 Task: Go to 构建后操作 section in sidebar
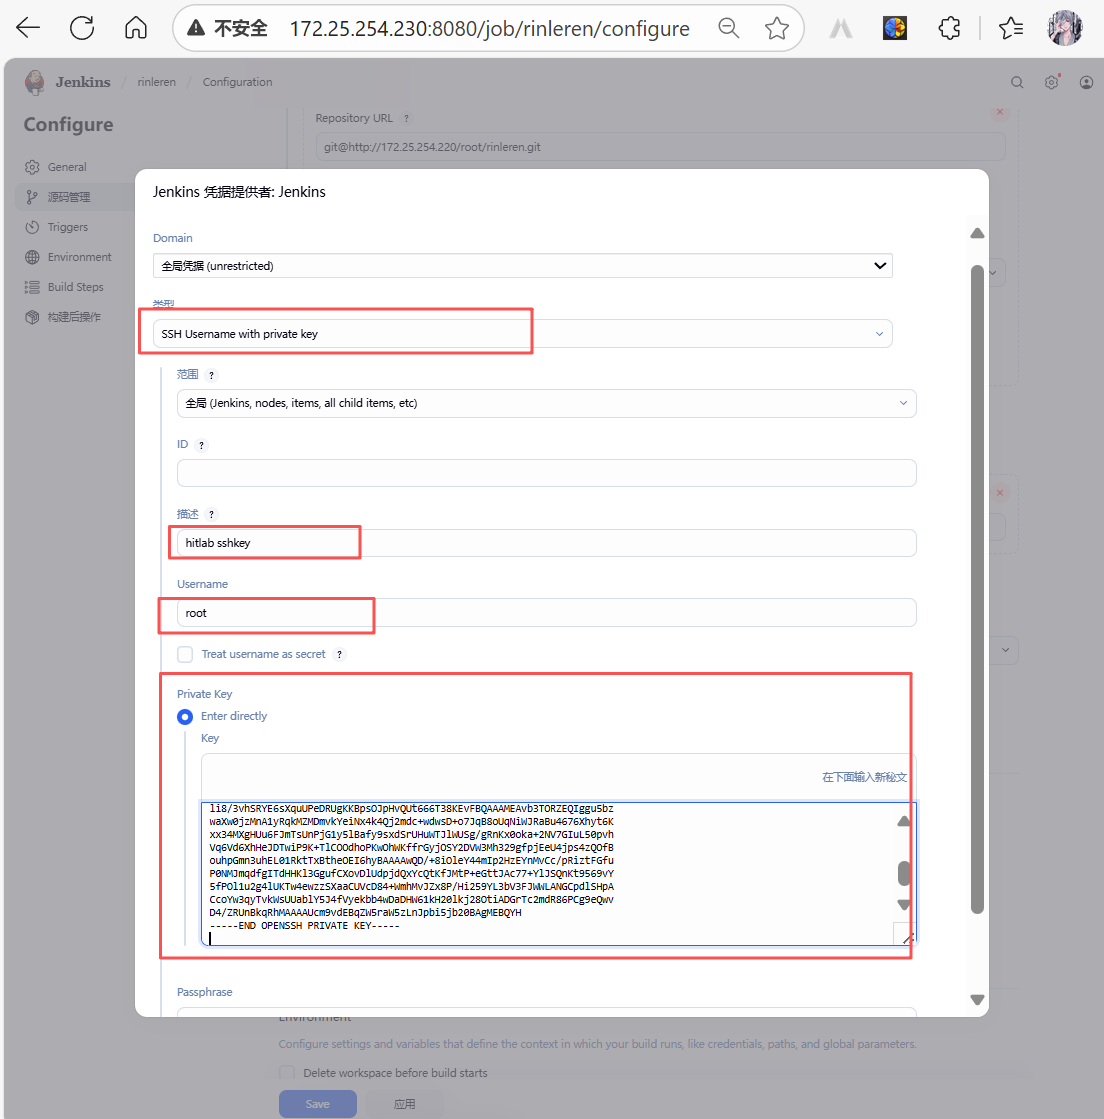coord(74,317)
